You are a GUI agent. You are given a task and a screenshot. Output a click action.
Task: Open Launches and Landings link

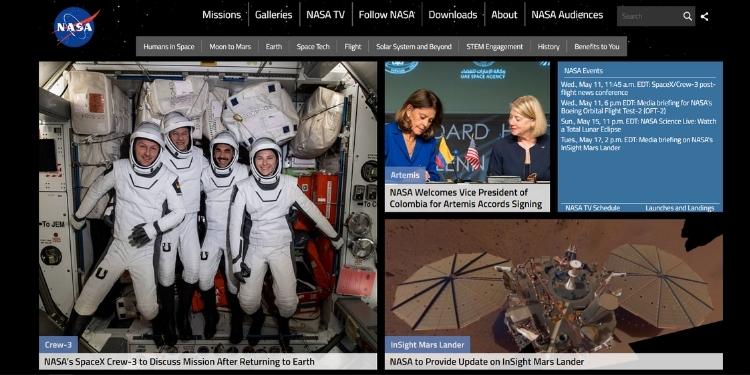[679, 208]
